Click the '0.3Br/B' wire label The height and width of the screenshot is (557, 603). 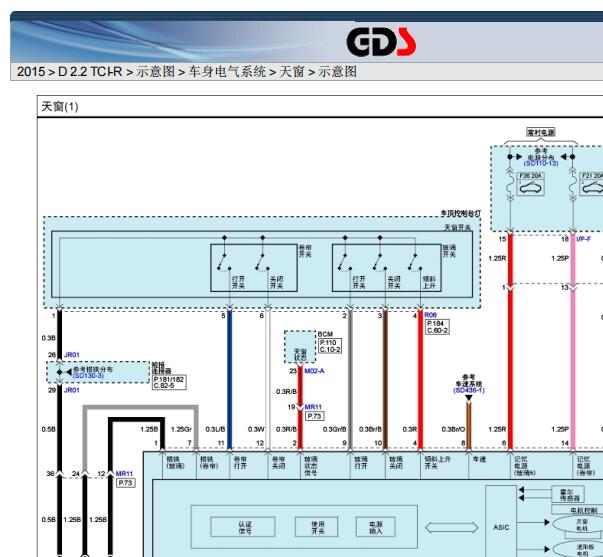coord(370,429)
